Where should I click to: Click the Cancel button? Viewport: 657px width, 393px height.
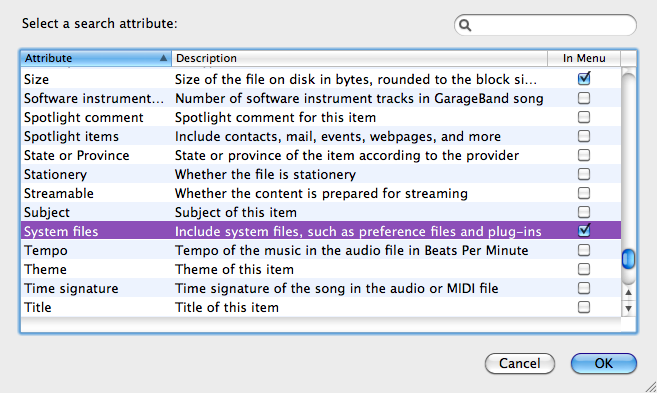pos(520,363)
